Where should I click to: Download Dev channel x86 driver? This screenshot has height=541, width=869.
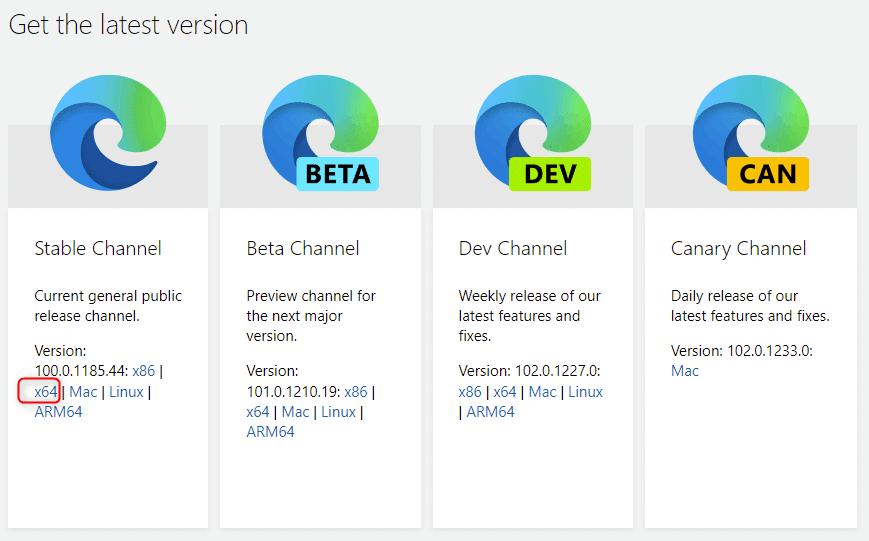tap(470, 391)
